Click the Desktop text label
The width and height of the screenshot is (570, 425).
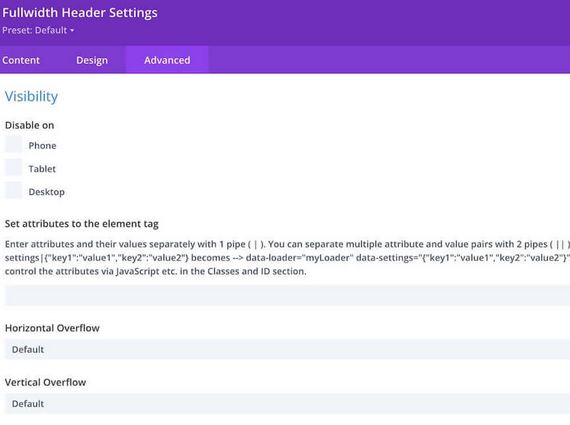pyautogui.click(x=47, y=192)
